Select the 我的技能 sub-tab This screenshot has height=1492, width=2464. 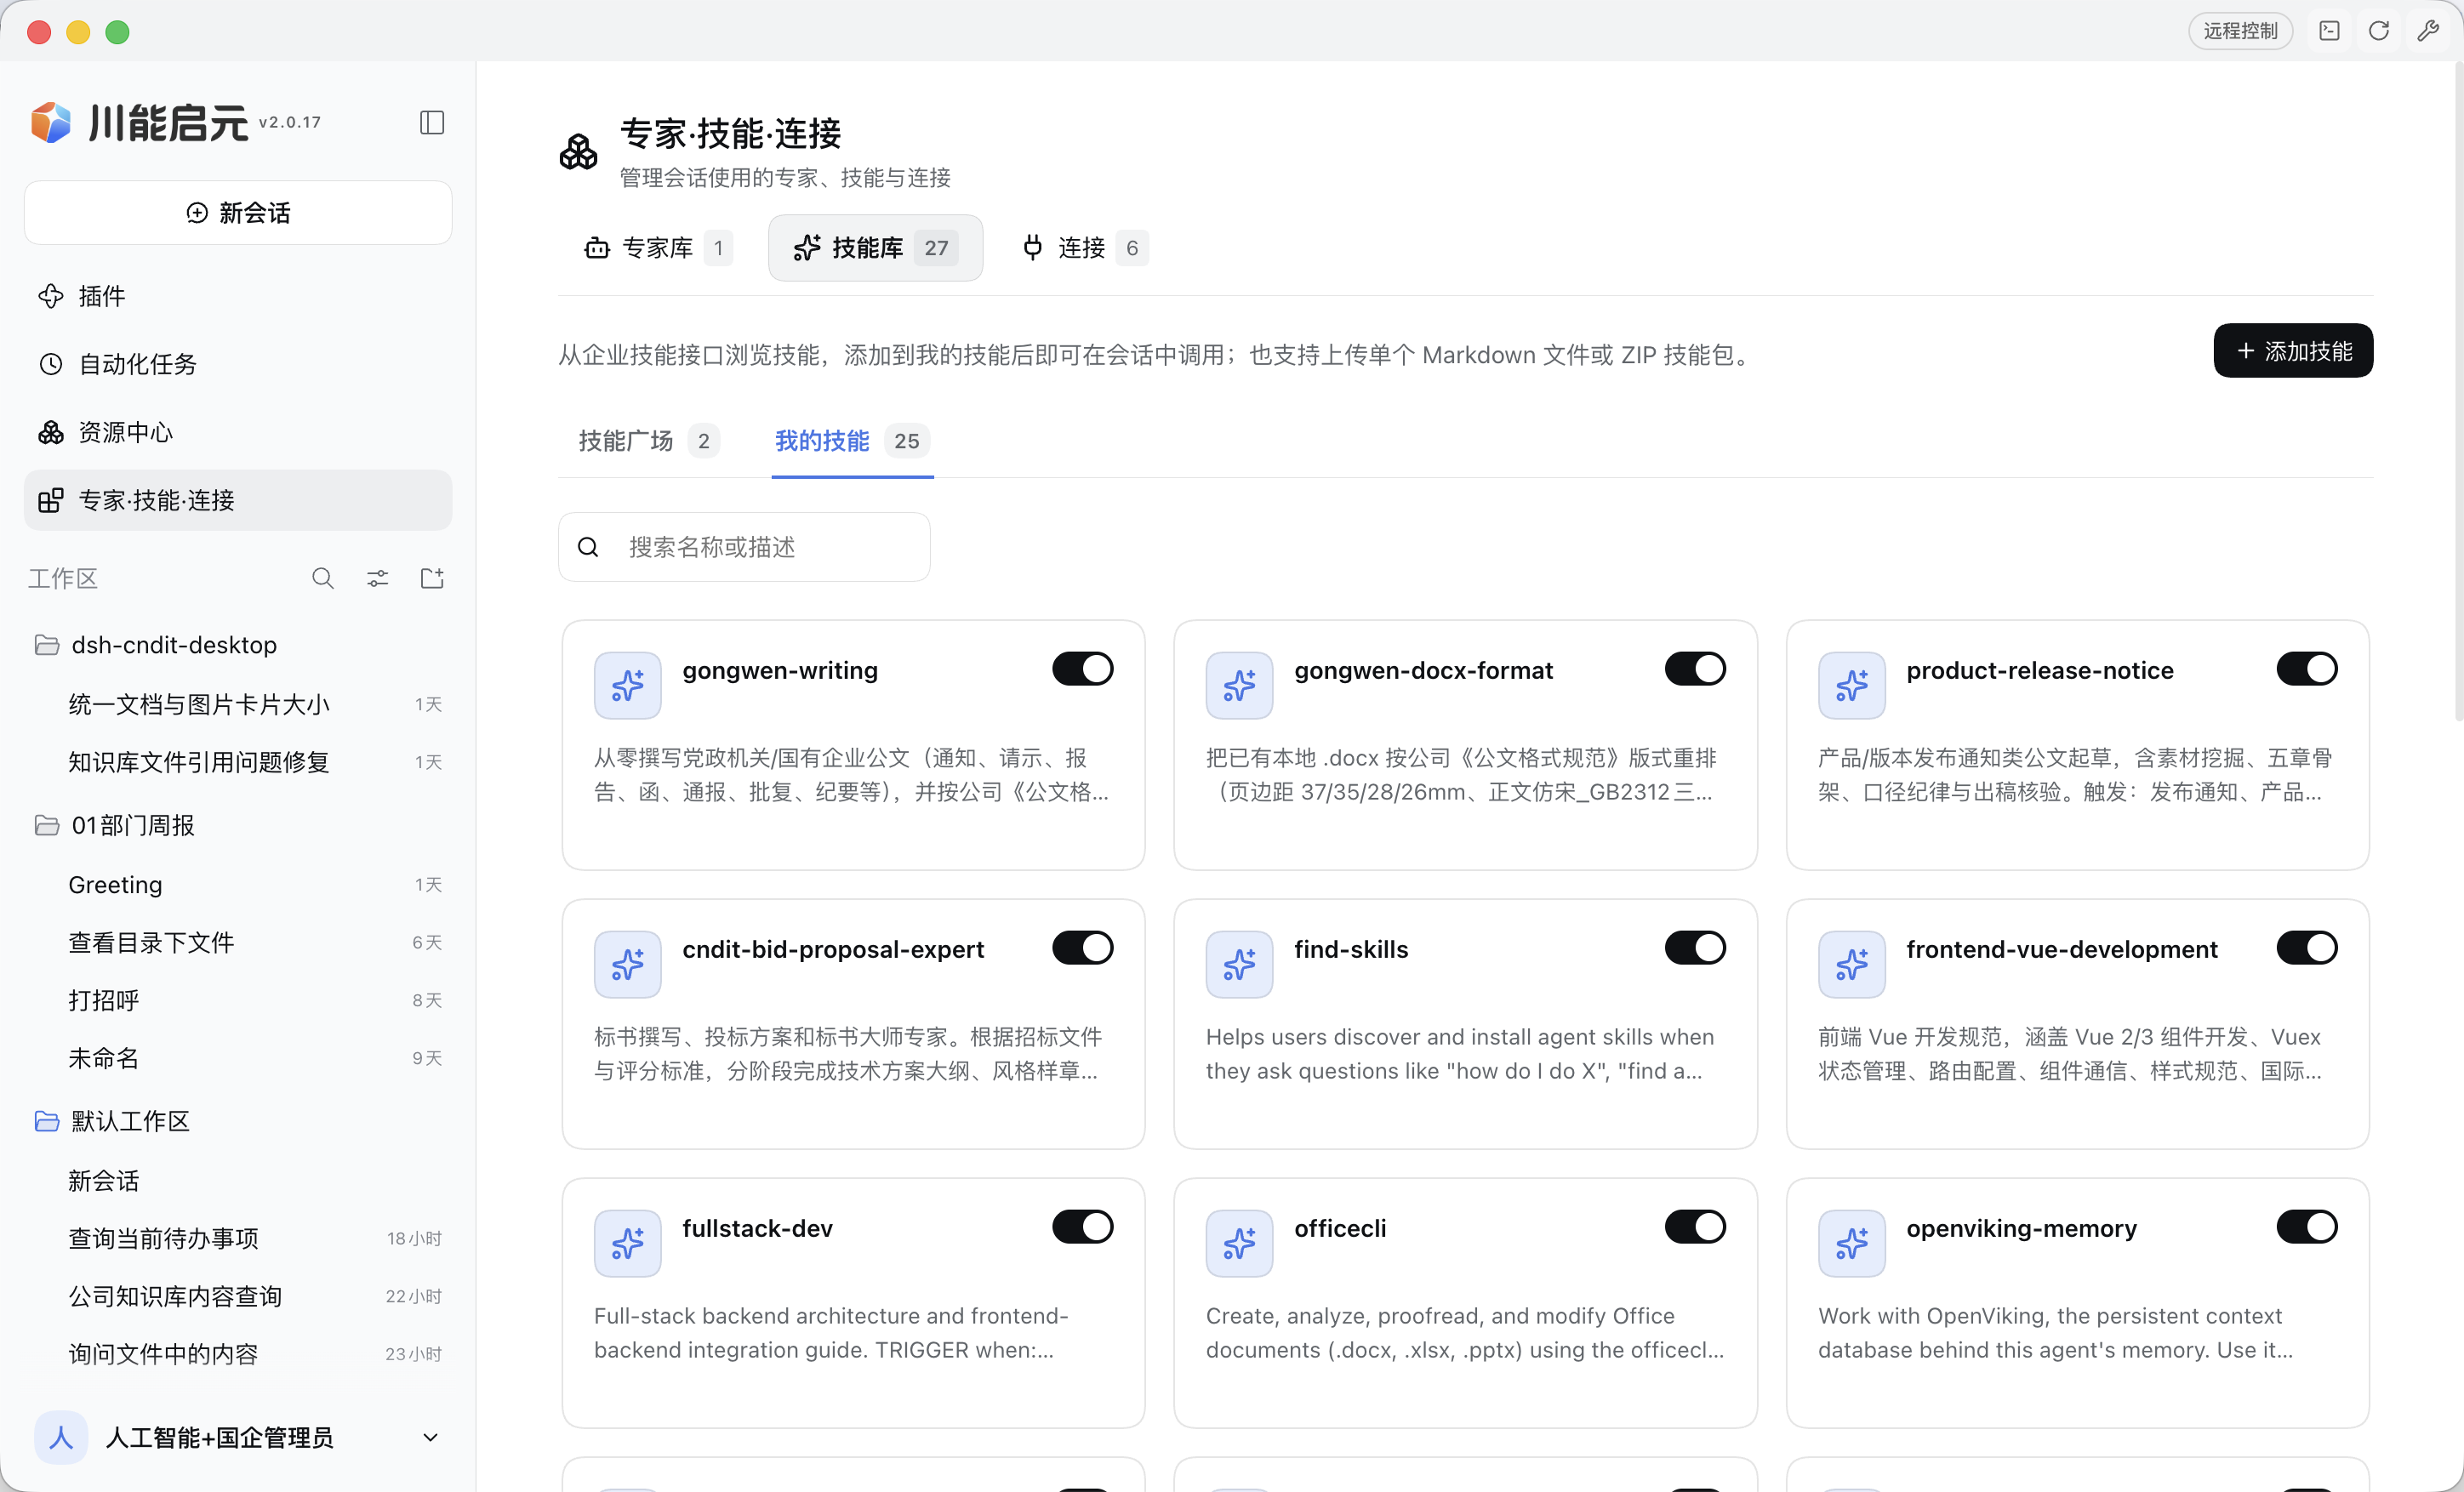click(x=852, y=441)
